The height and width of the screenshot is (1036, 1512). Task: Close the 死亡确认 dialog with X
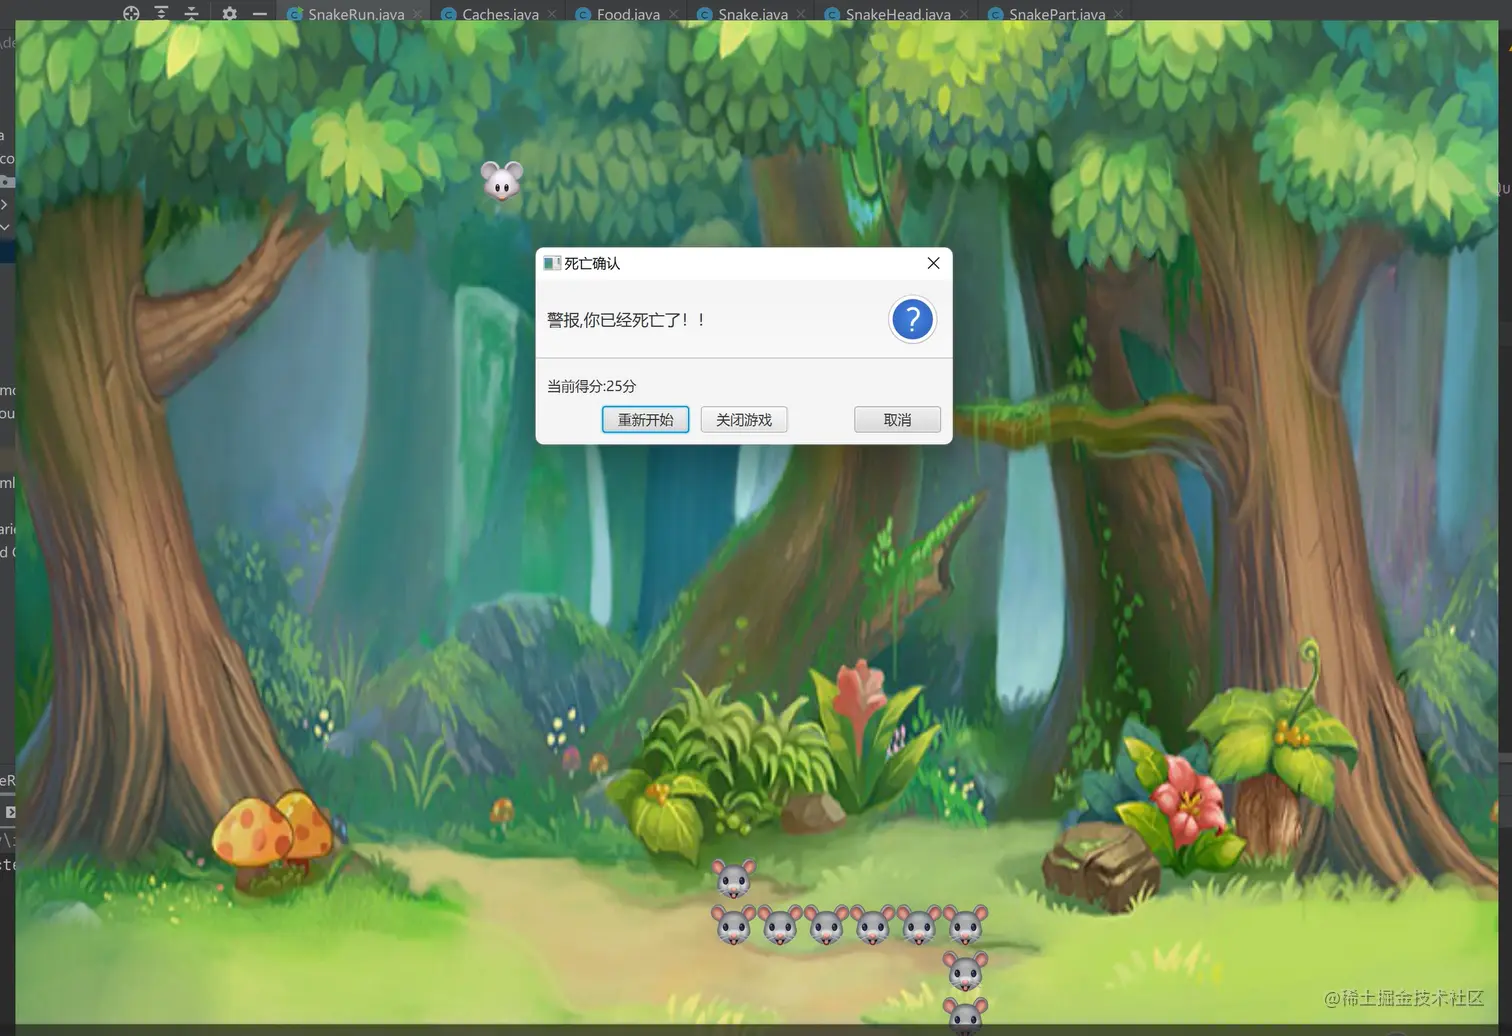click(x=933, y=263)
